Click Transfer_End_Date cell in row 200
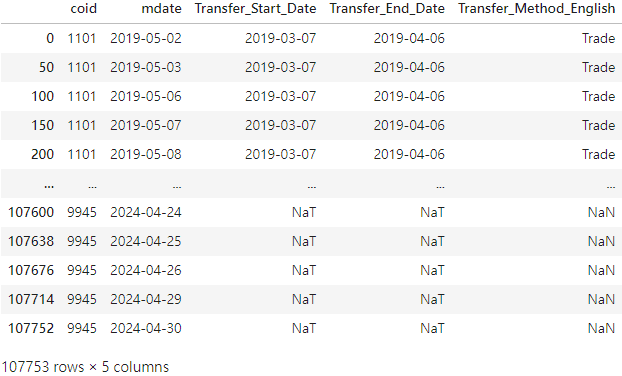 [409, 154]
